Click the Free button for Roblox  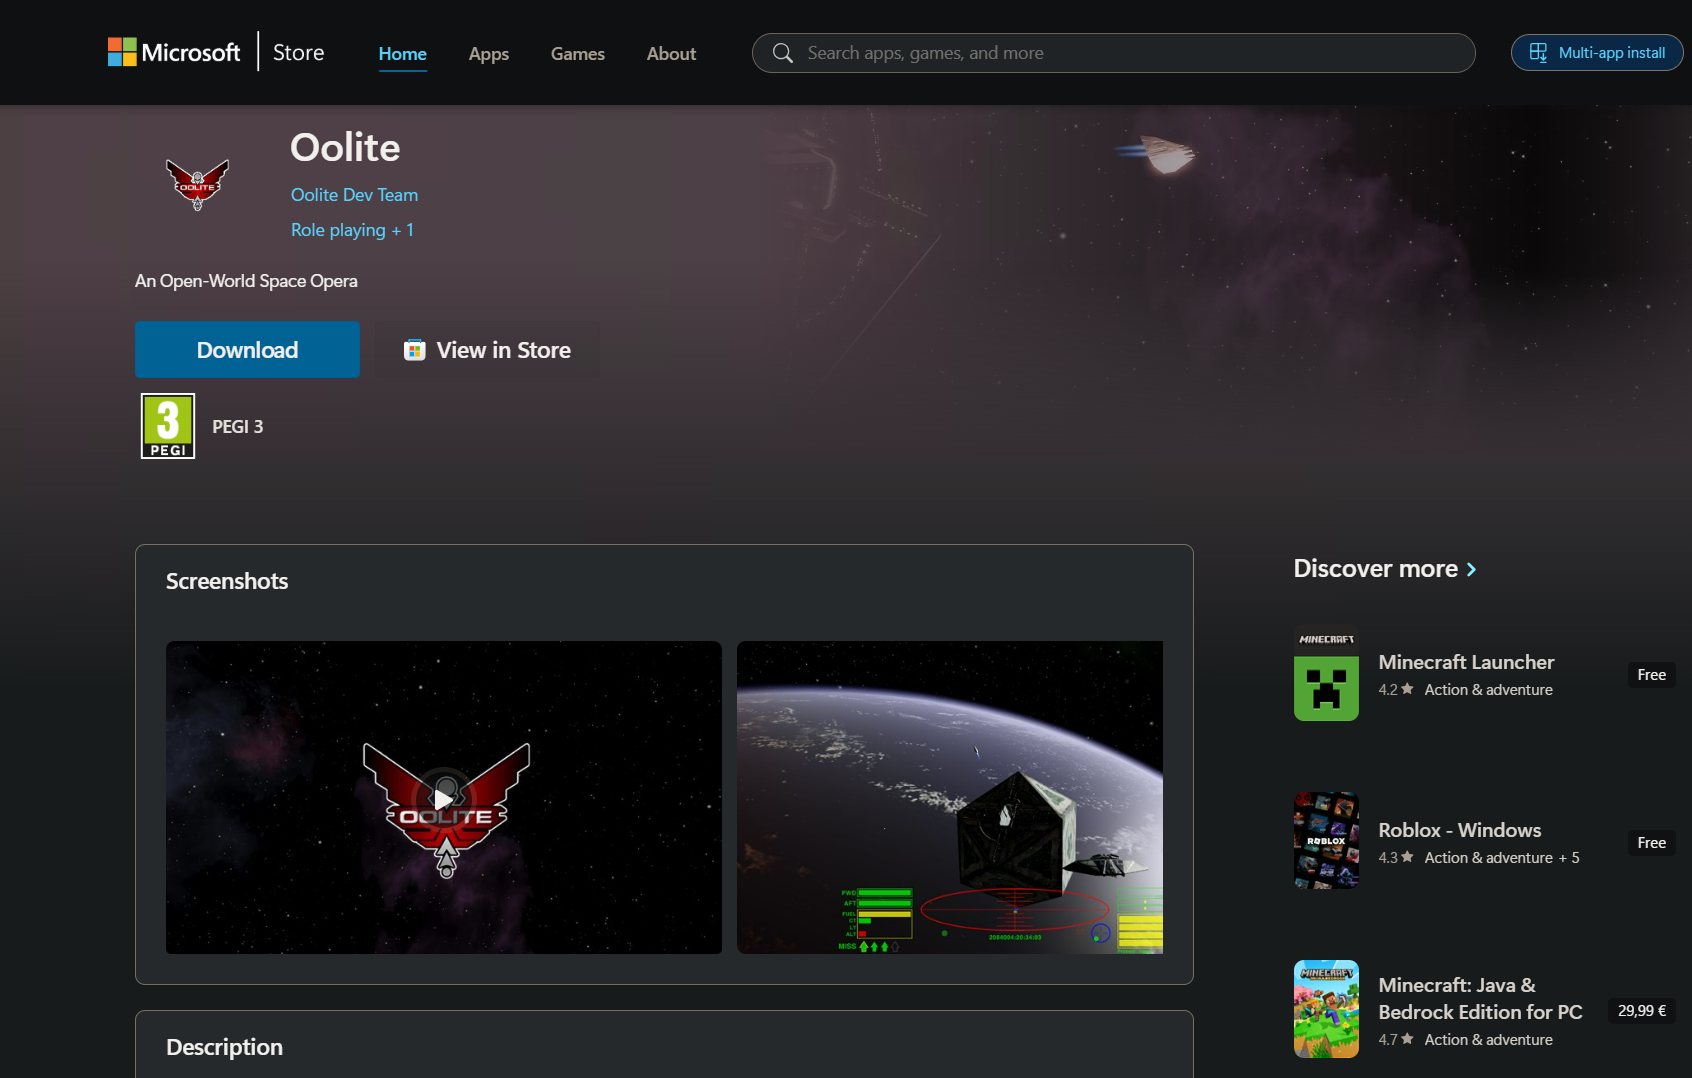[x=1652, y=843]
